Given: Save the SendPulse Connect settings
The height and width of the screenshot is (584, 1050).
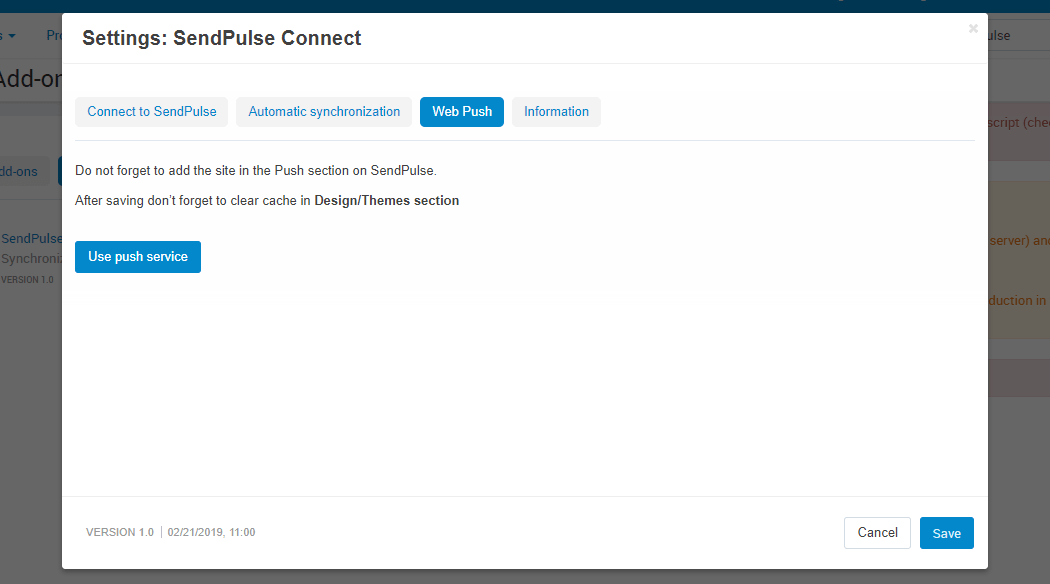Looking at the screenshot, I should pos(946,533).
